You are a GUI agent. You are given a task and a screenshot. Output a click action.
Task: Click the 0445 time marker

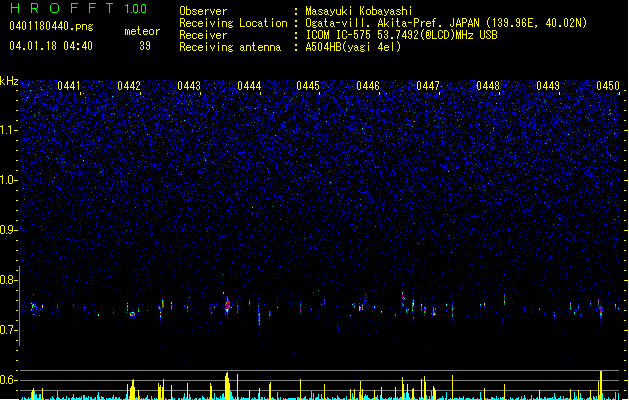point(308,86)
